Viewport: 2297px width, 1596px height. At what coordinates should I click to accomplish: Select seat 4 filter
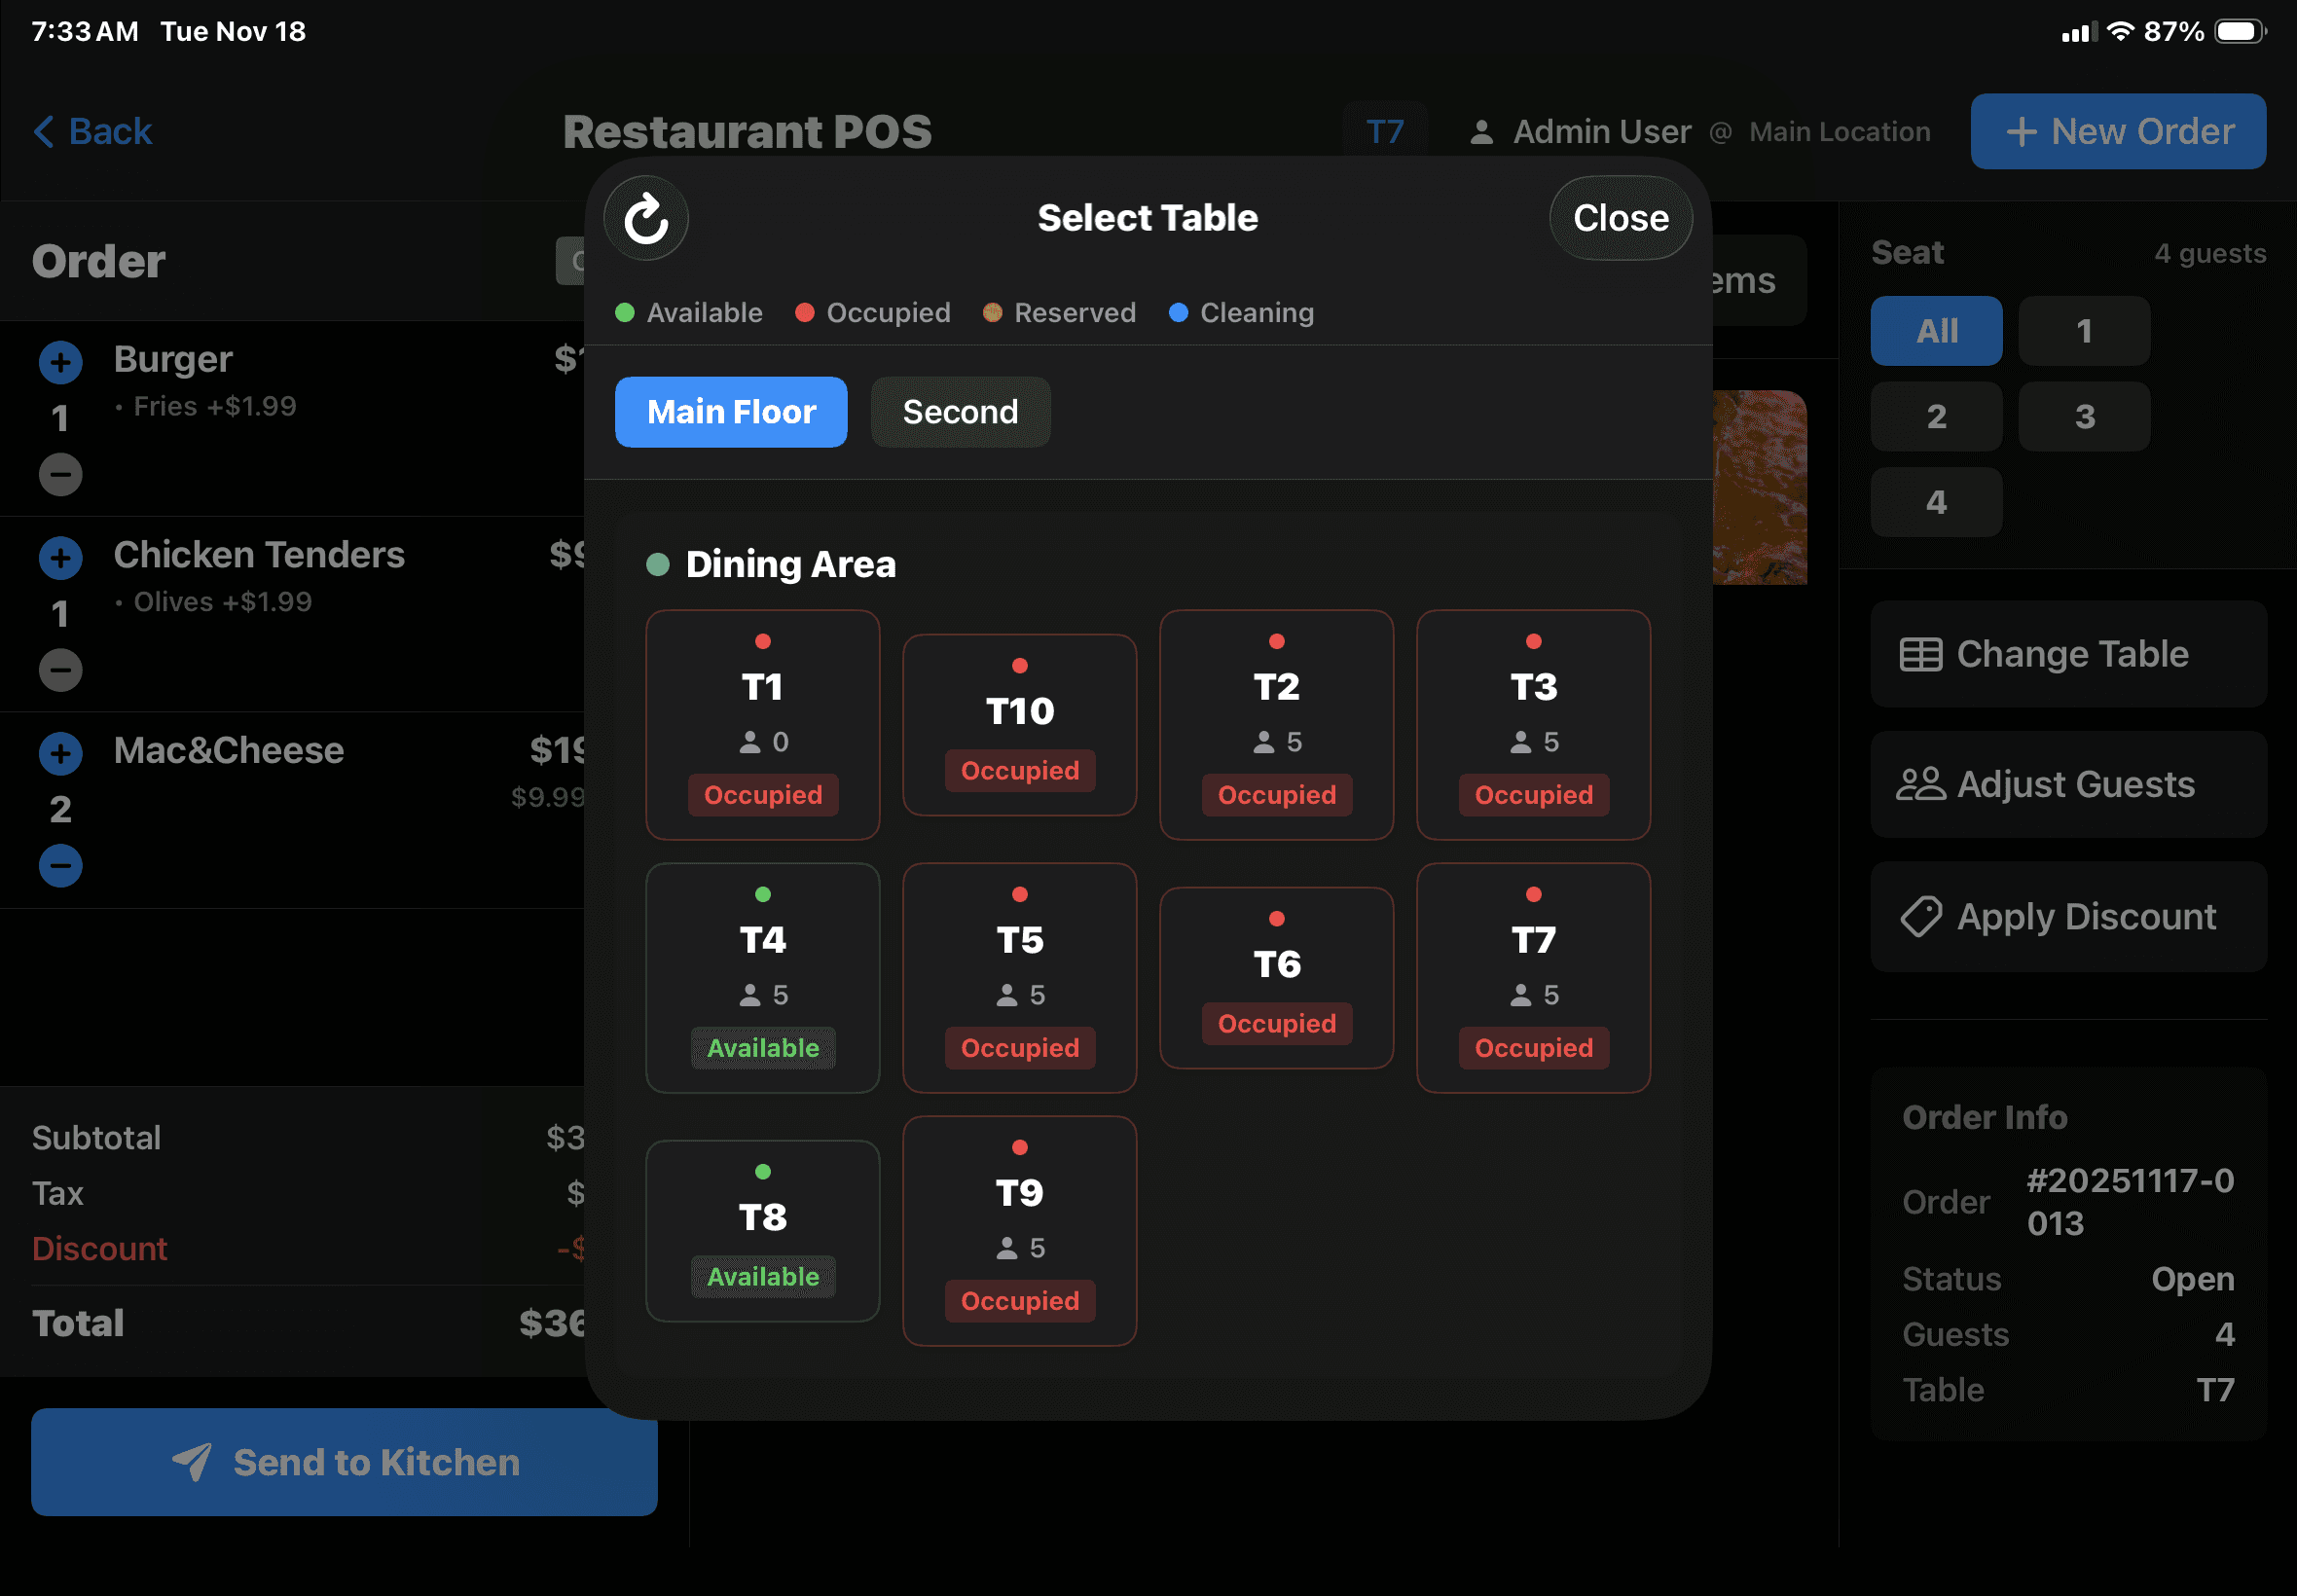(1935, 502)
